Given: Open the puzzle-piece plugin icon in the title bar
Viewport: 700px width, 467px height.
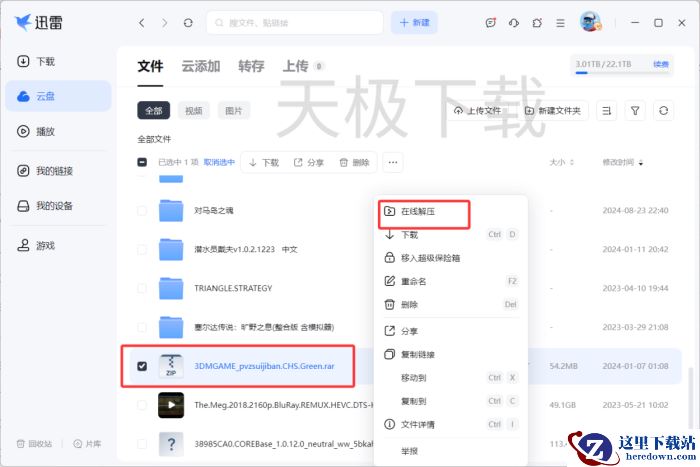Looking at the screenshot, I should point(537,23).
